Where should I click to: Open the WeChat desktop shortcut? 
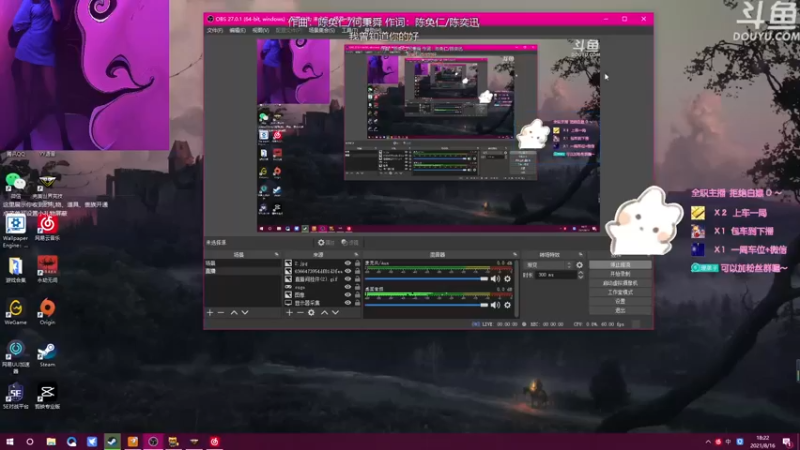(16, 185)
